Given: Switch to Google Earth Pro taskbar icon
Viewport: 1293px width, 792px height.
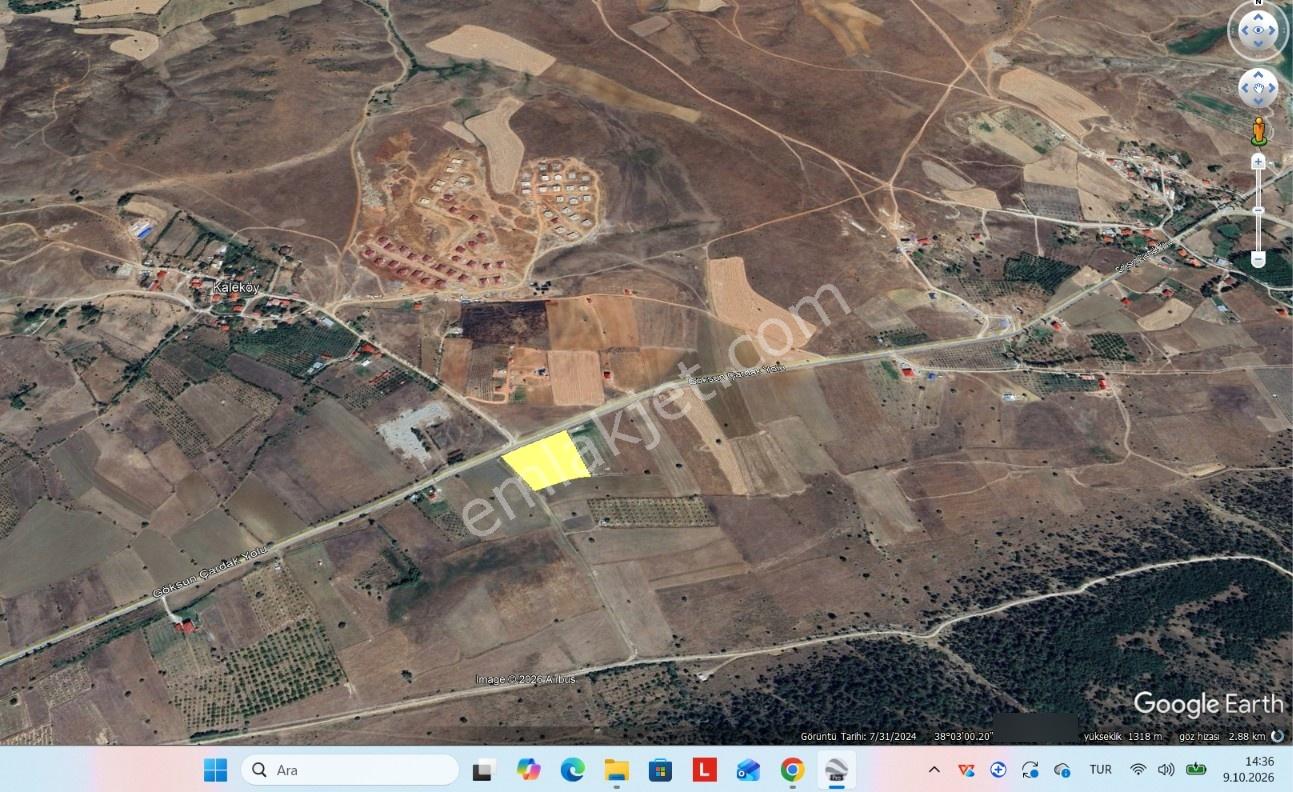Looking at the screenshot, I should tap(836, 770).
